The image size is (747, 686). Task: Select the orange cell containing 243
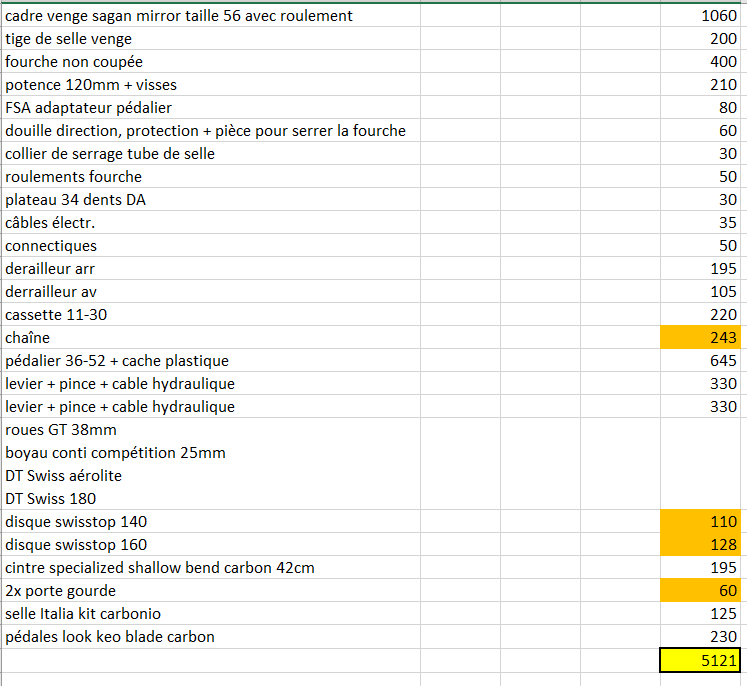point(700,338)
